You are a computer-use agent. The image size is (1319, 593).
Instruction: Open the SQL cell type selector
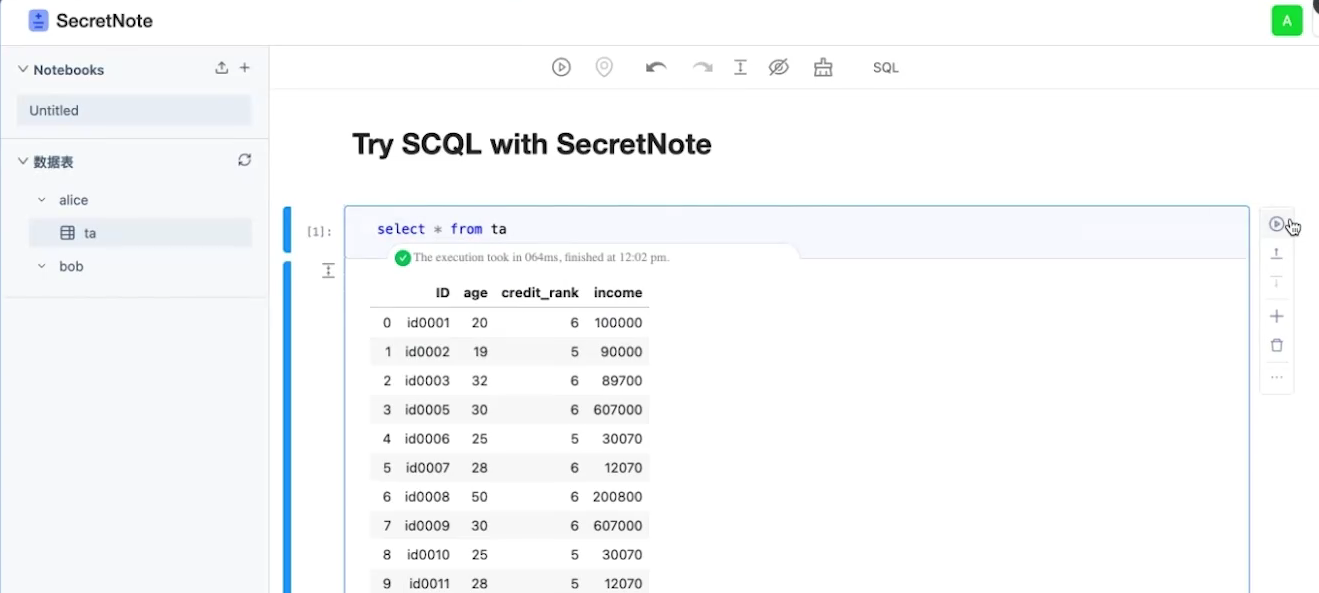point(885,68)
